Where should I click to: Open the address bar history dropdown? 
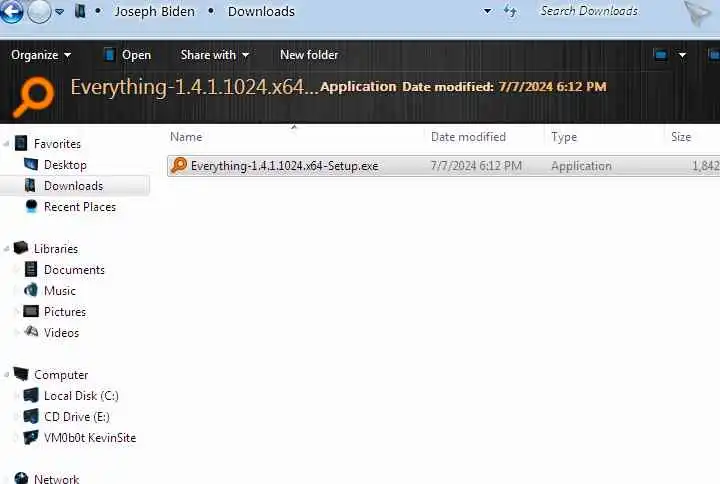tap(488, 11)
